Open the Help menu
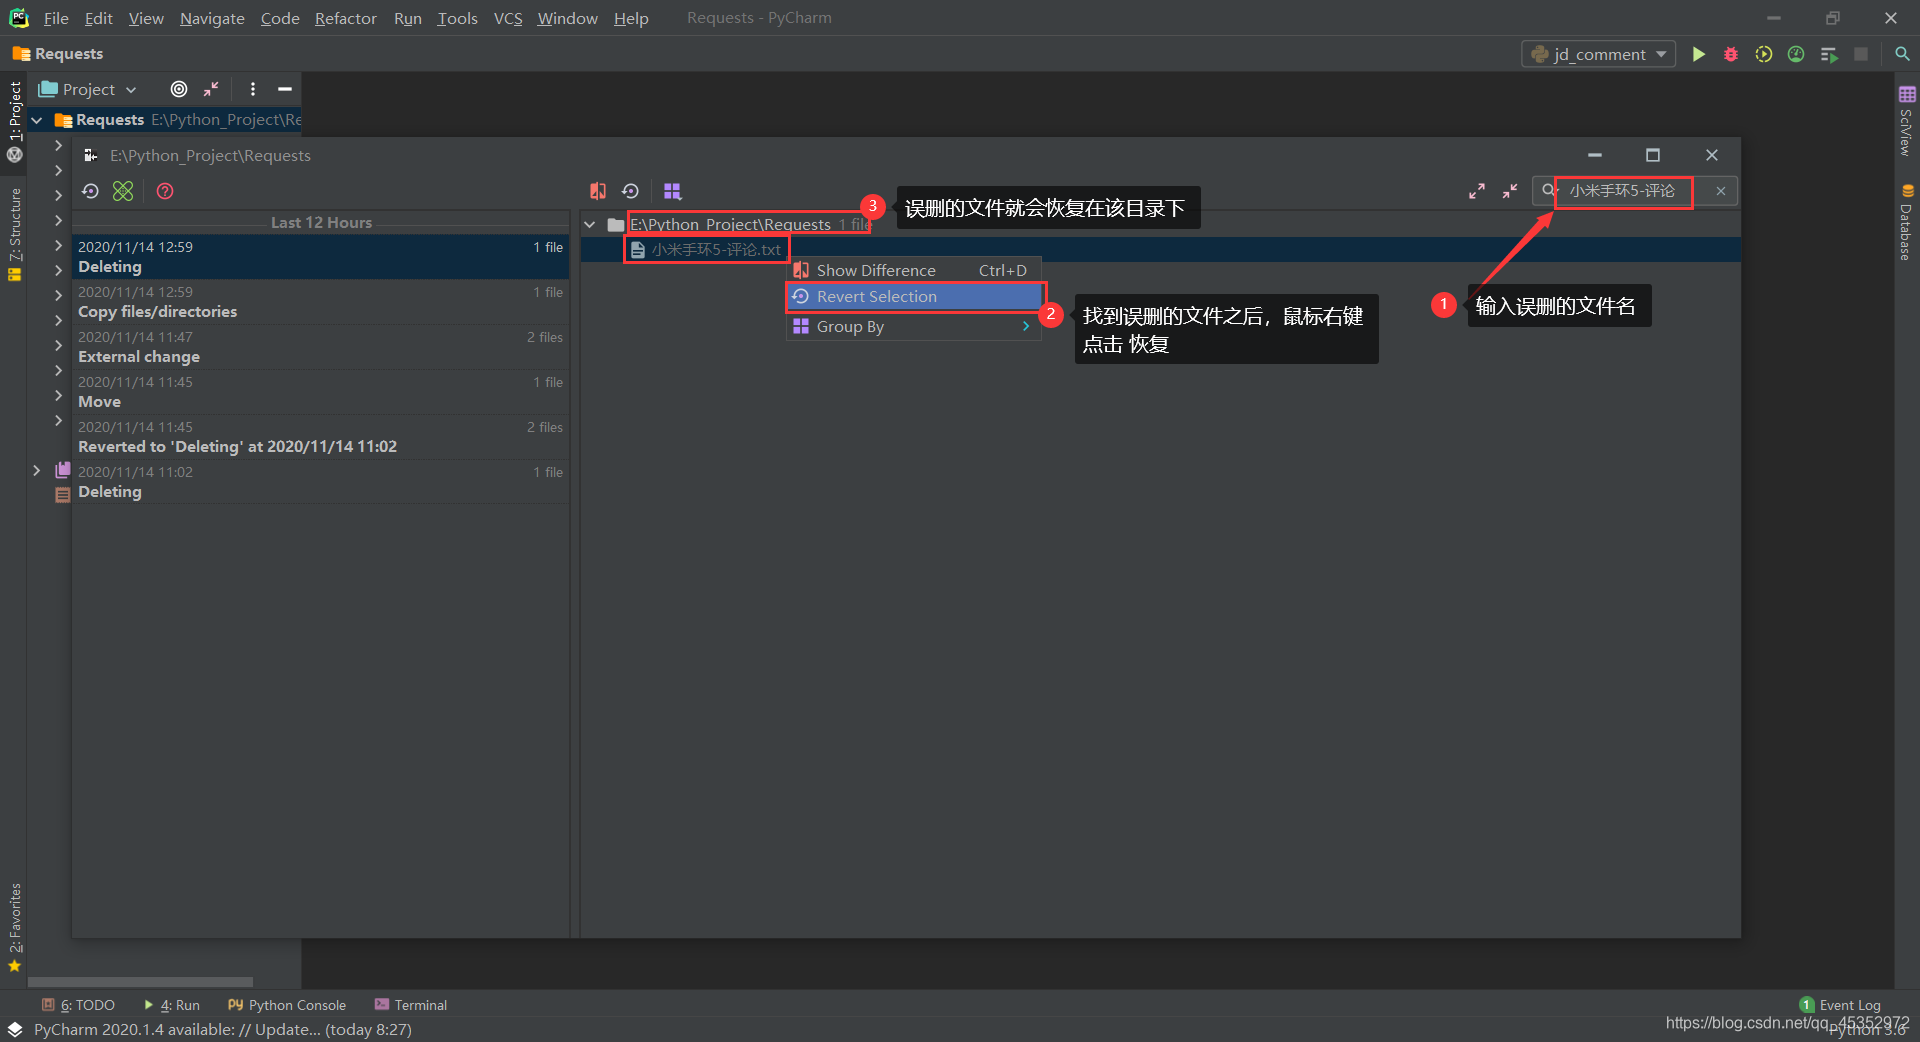This screenshot has height=1042, width=1920. [x=631, y=18]
